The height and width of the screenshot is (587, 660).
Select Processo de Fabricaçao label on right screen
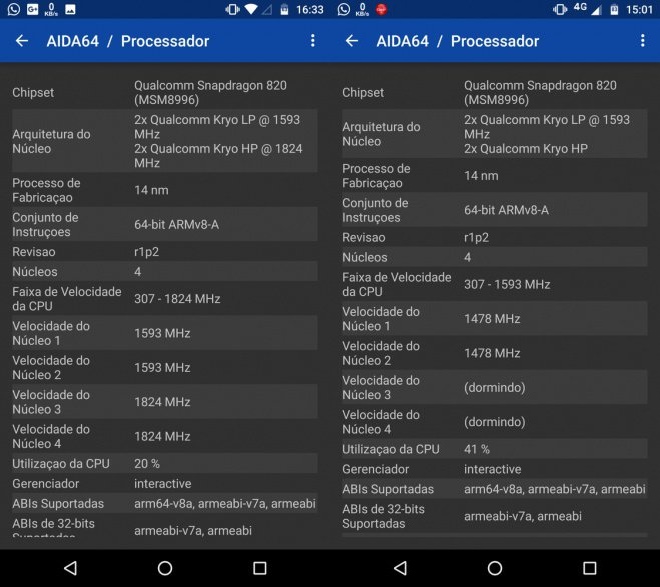pyautogui.click(x=376, y=176)
